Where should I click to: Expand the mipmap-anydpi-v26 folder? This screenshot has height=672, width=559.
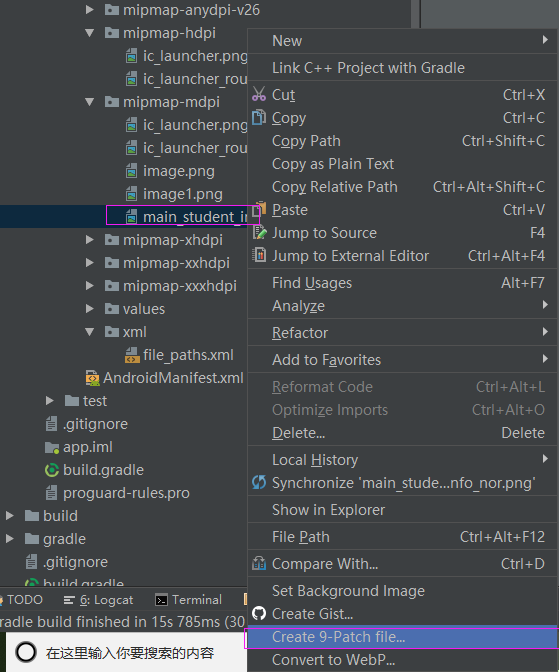[x=90, y=9]
